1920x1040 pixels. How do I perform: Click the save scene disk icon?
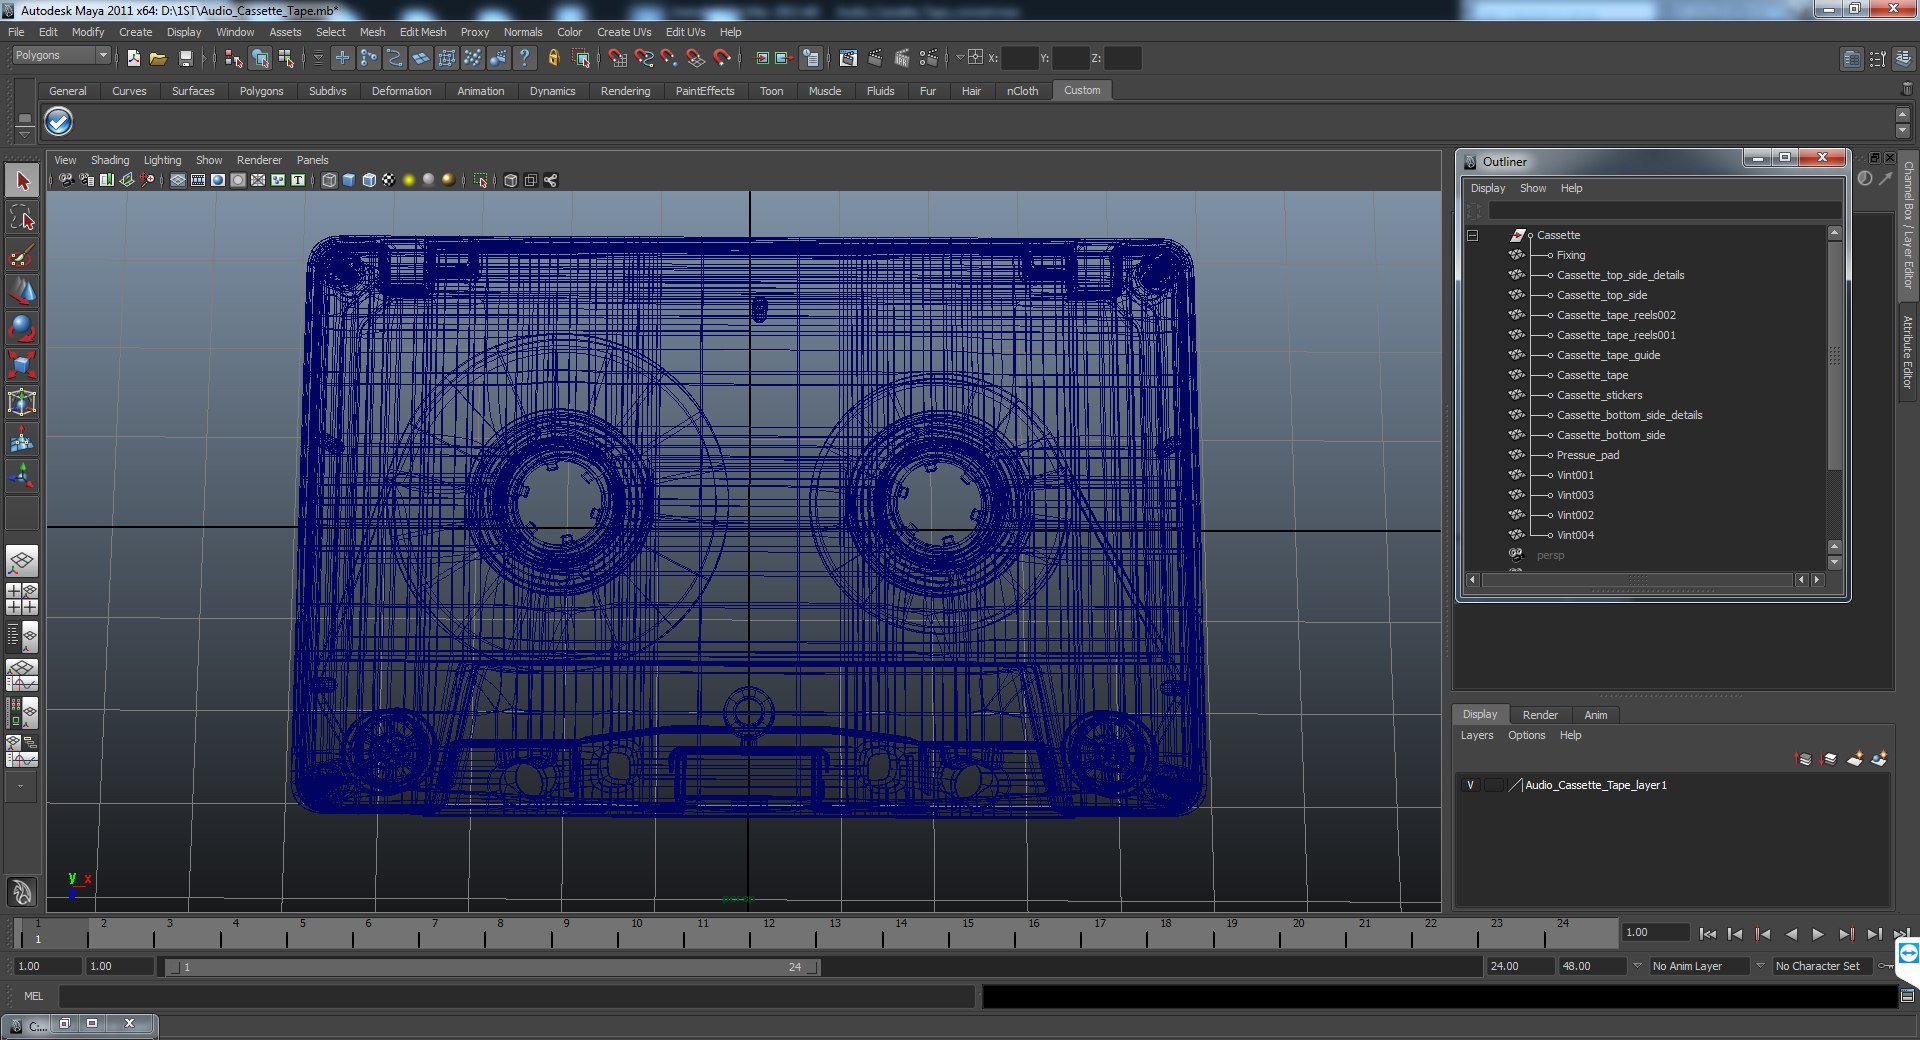click(x=185, y=58)
